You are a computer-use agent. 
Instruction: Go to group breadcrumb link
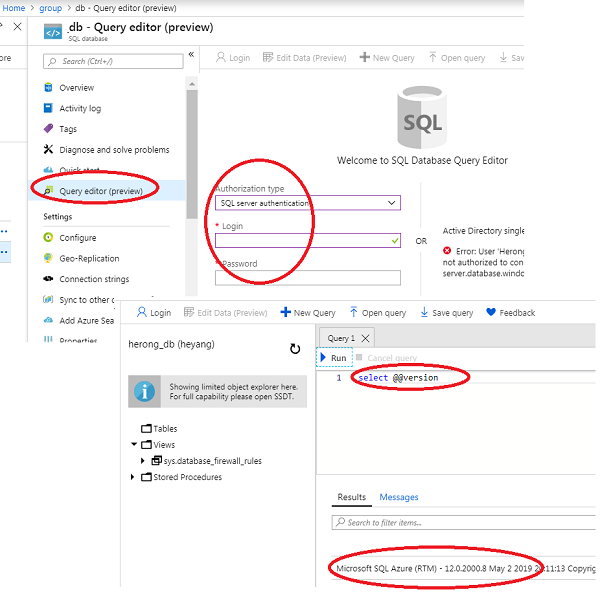click(x=51, y=8)
